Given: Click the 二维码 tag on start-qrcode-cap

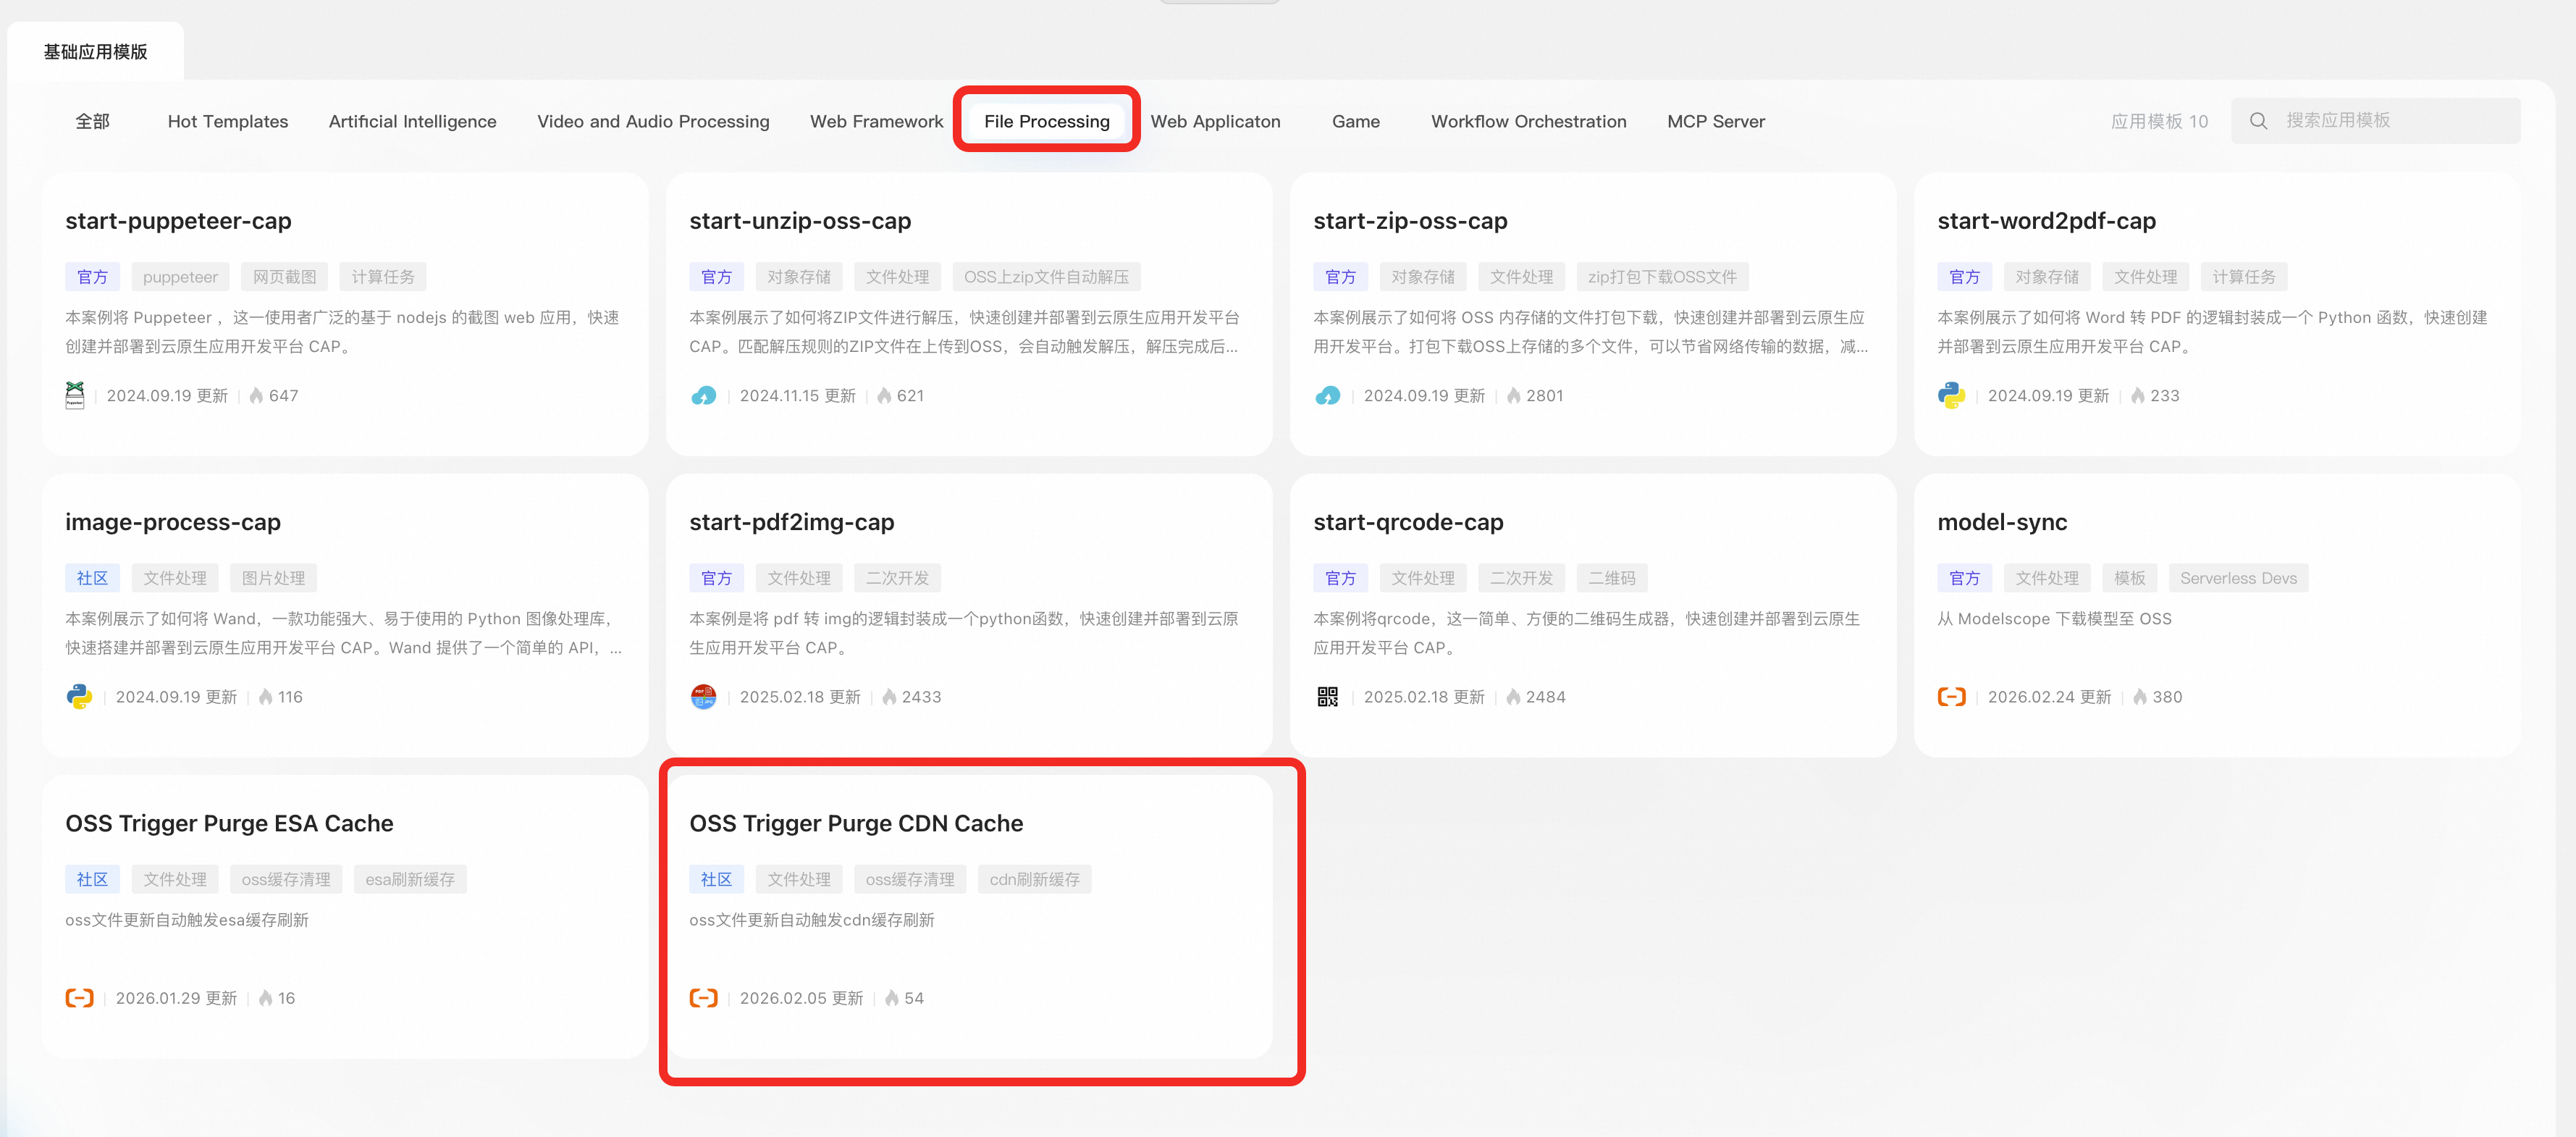Looking at the screenshot, I should click(x=1612, y=578).
